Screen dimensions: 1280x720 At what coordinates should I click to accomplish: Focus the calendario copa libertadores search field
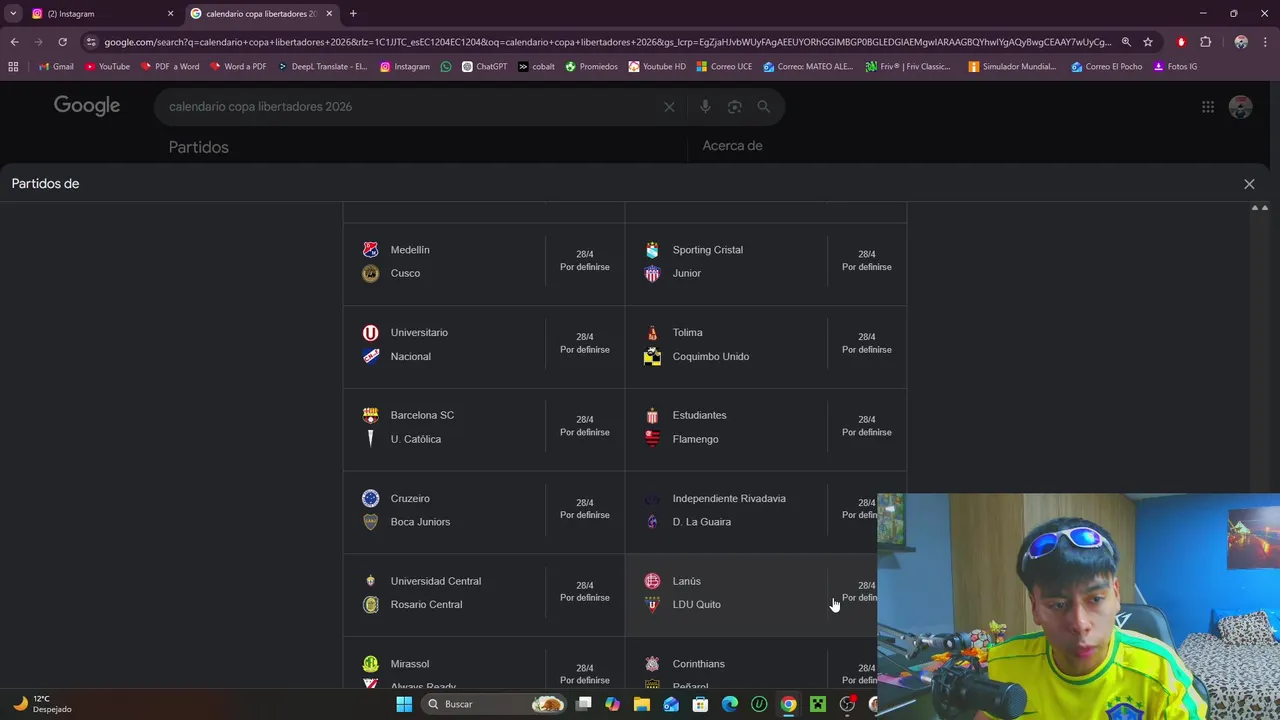tap(410, 107)
